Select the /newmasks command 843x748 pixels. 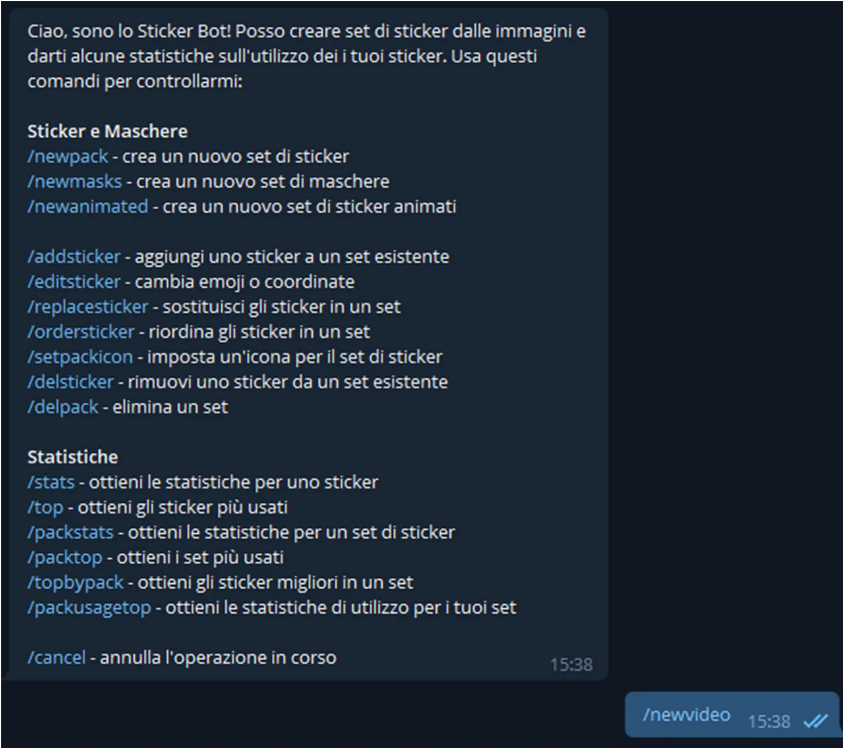[x=75, y=182]
